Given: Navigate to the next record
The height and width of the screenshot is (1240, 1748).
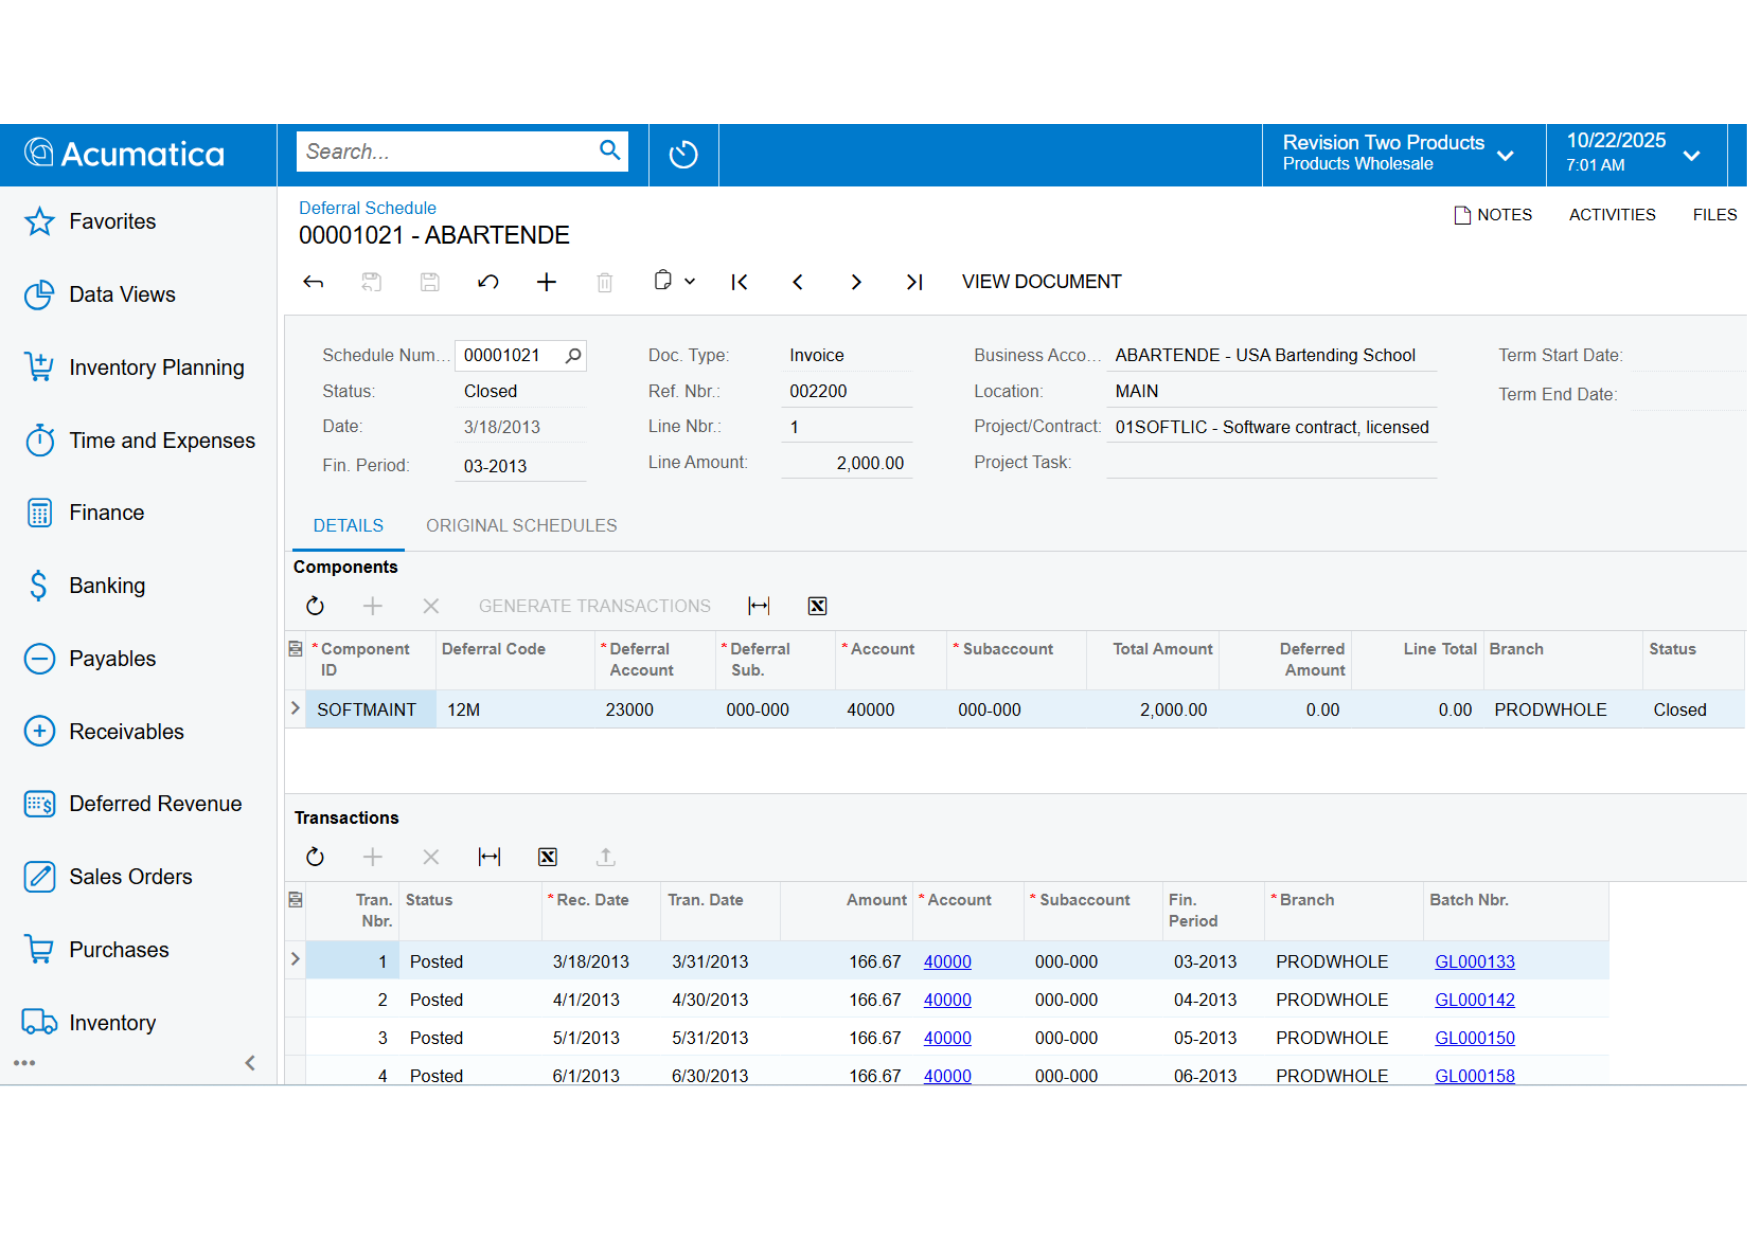Looking at the screenshot, I should point(856,282).
